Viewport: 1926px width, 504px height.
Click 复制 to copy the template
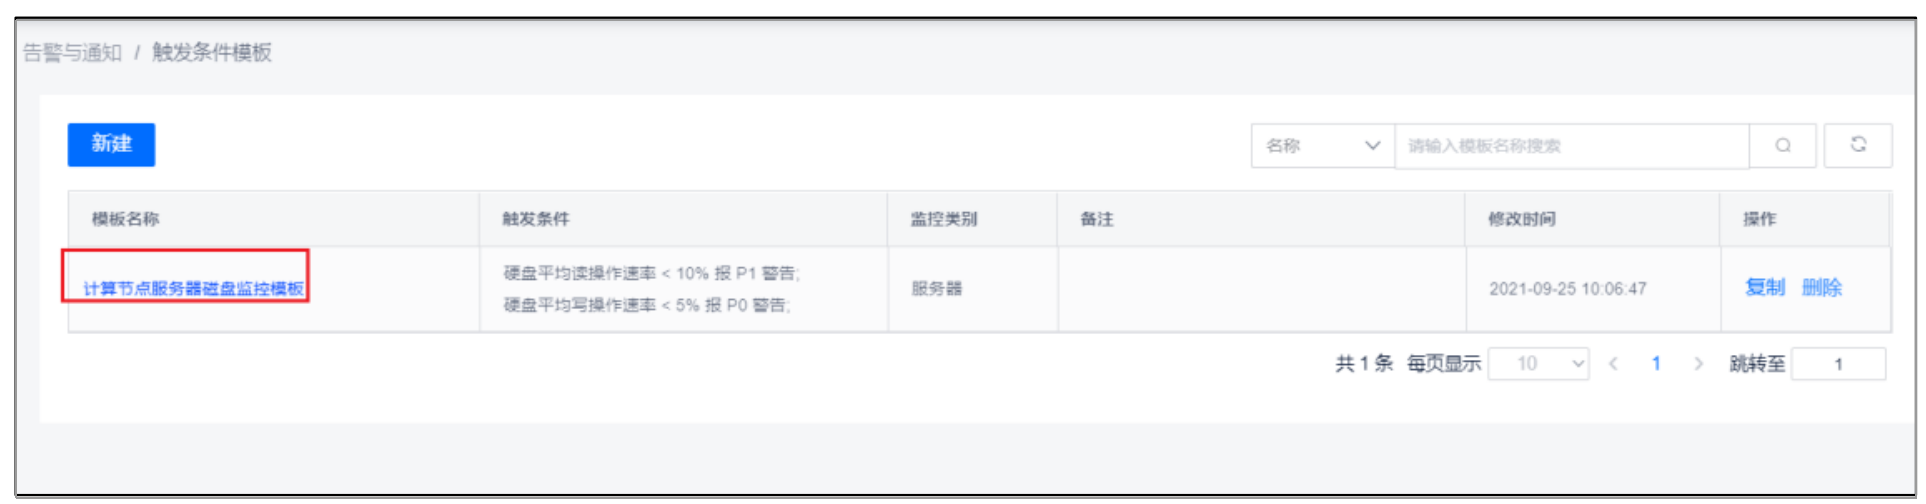pyautogui.click(x=1764, y=288)
